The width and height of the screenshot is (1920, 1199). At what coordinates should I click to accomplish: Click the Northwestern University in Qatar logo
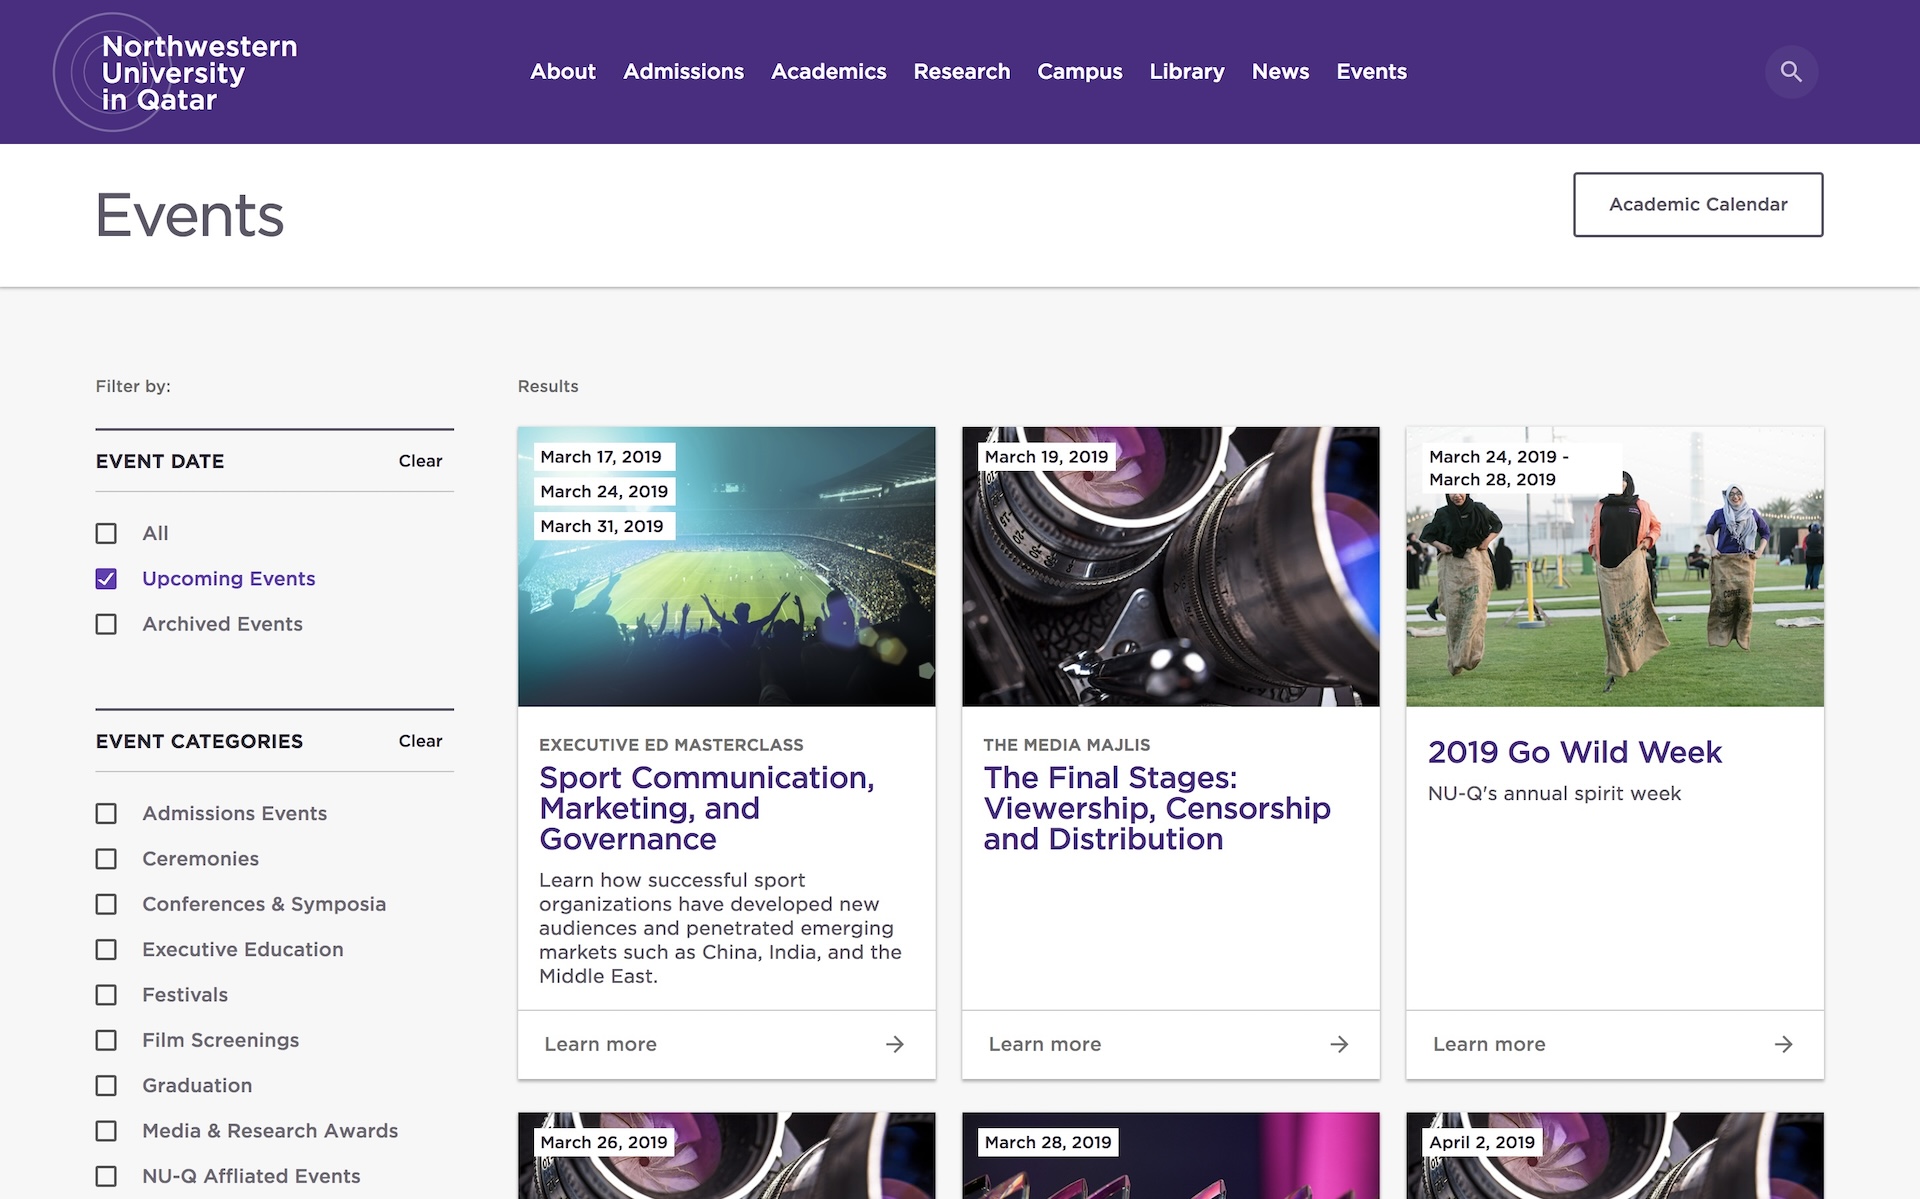[x=176, y=72]
